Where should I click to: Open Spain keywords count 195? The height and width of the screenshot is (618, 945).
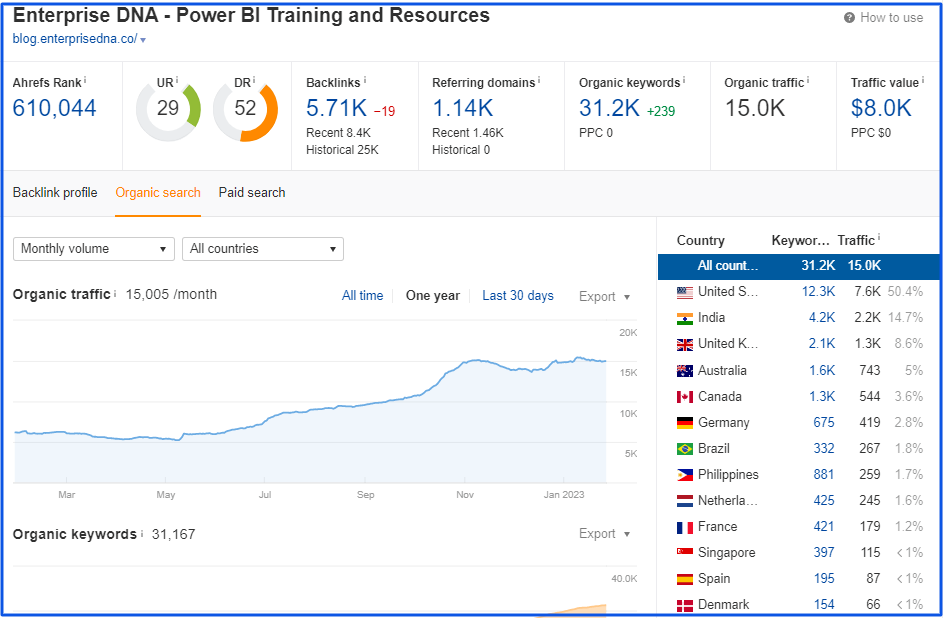(824, 578)
